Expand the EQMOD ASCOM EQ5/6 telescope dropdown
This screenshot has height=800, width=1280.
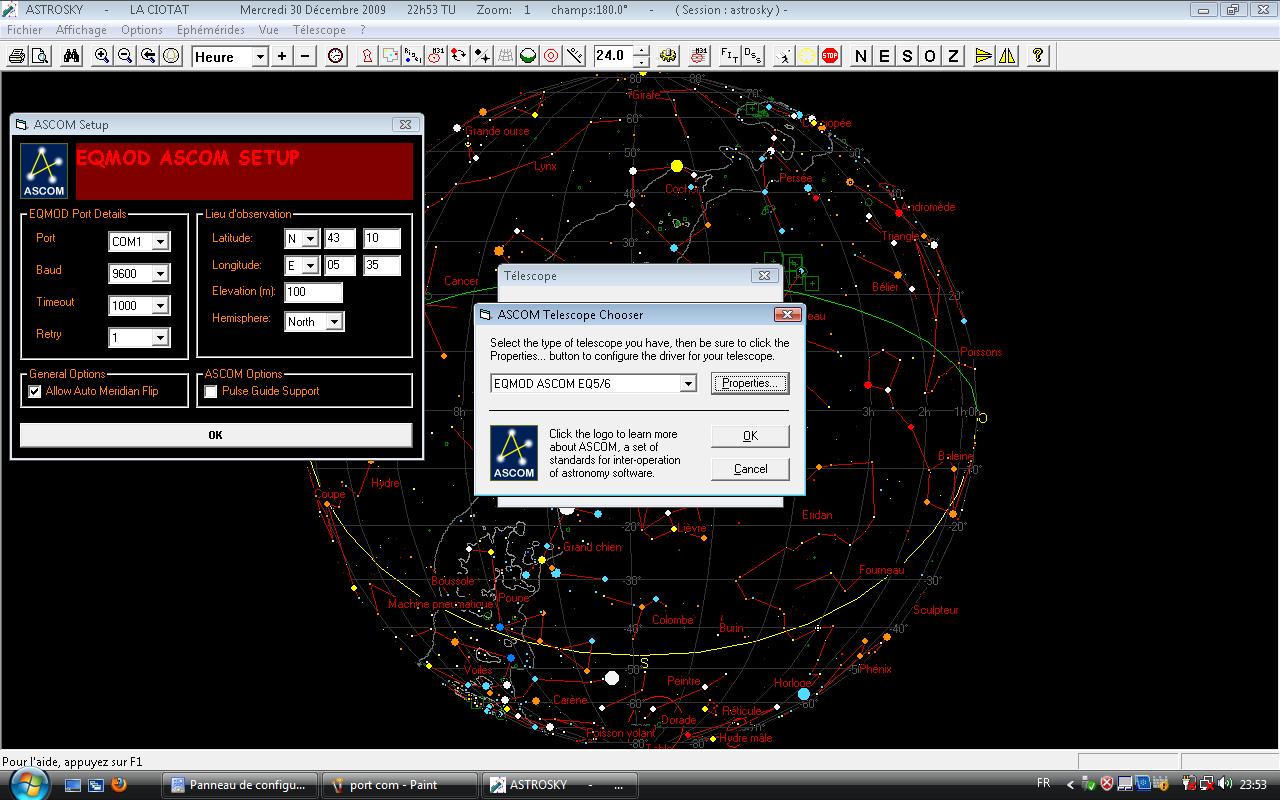(x=688, y=384)
